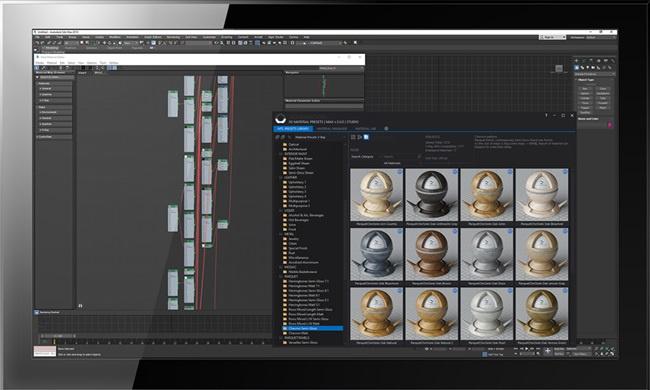Switch to the MATERIAL LAB tab
This screenshot has height=390, width=650.
pos(365,128)
